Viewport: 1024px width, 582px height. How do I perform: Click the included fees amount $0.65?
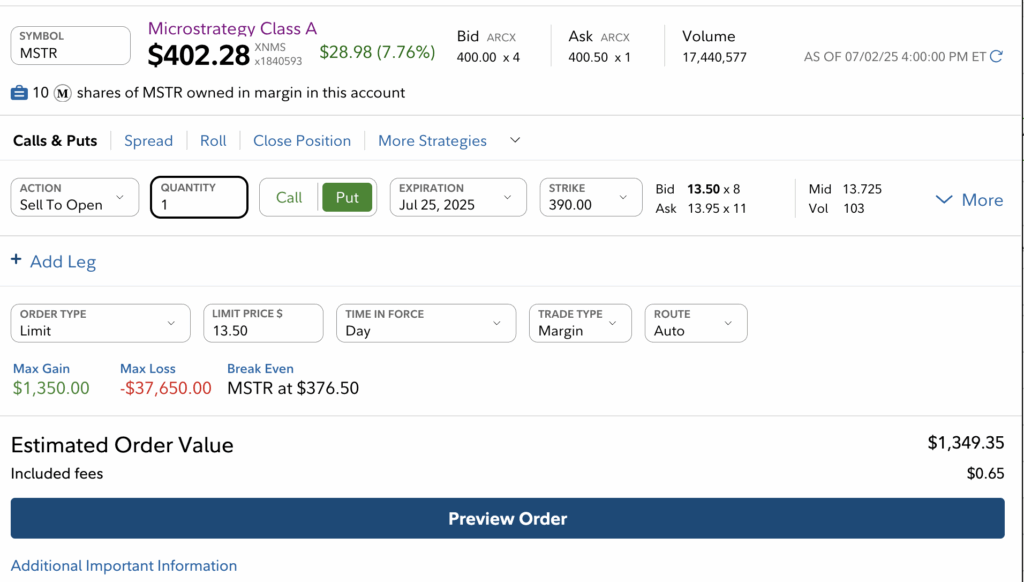pyautogui.click(x=985, y=474)
